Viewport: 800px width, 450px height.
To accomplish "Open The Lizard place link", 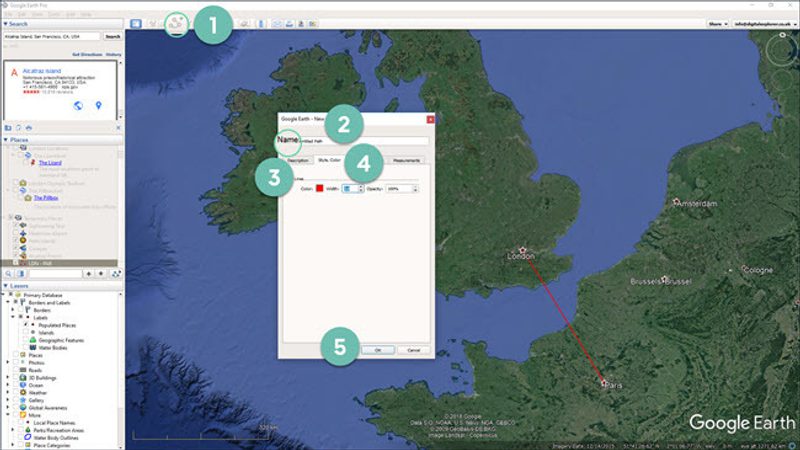I will click(50, 163).
